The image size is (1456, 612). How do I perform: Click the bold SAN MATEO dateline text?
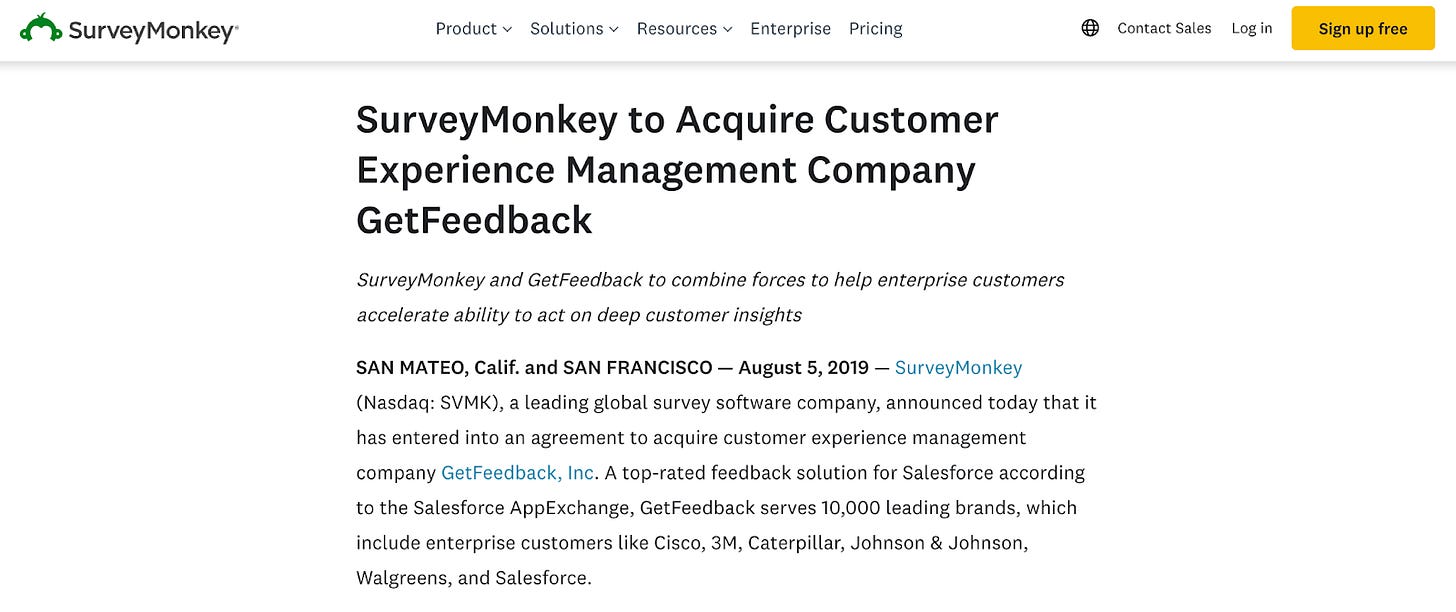[534, 368]
